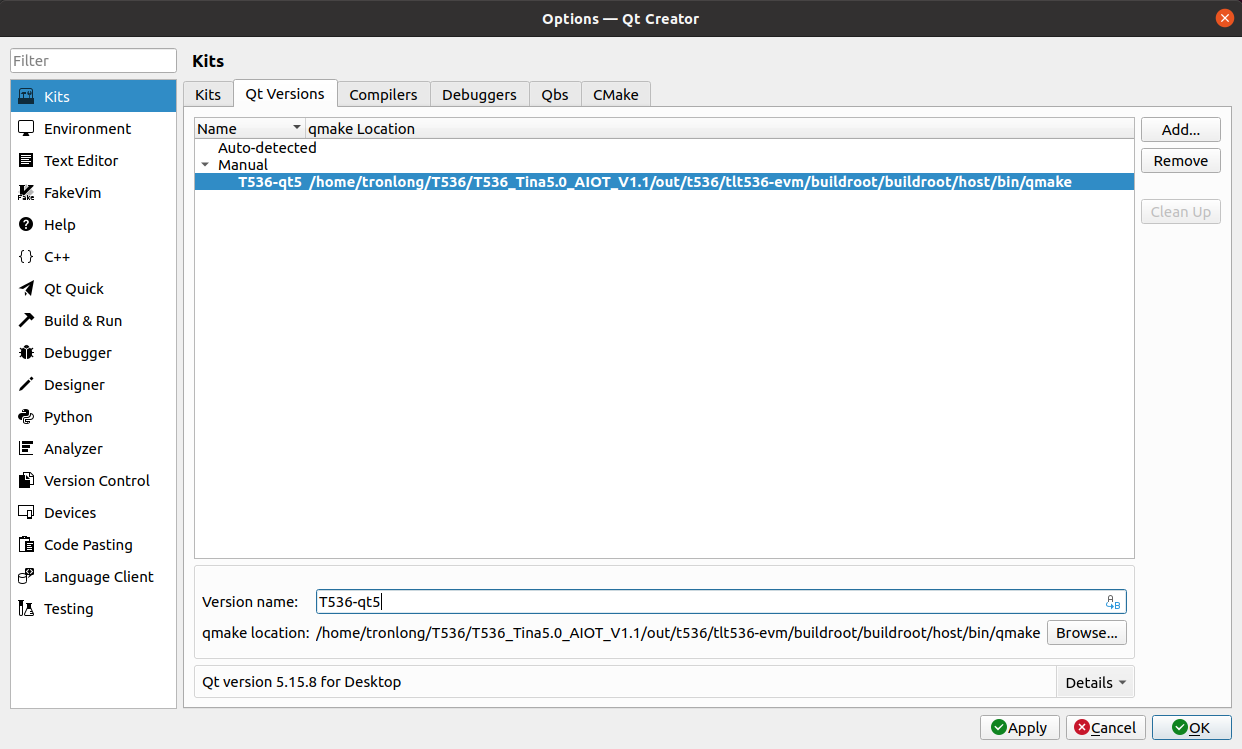Screen dimensions: 1242x749
Task: Click the Remove button
Action: tap(1181, 161)
